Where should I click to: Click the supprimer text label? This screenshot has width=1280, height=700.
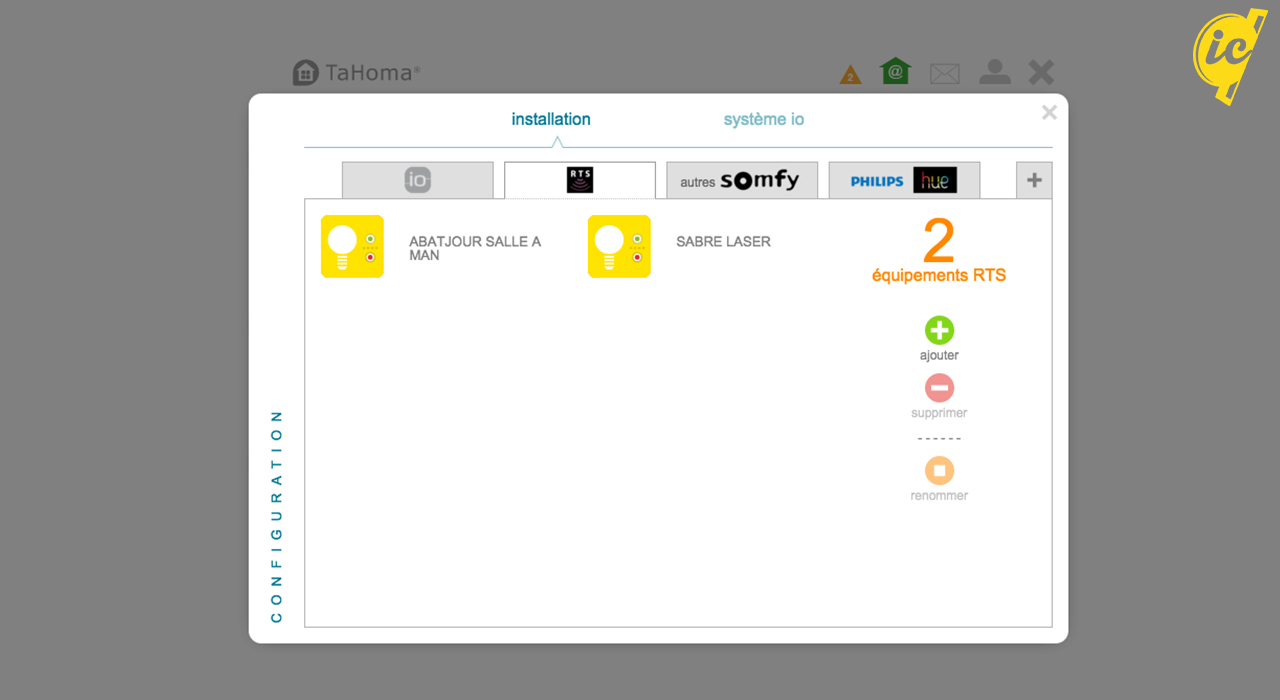pyautogui.click(x=939, y=412)
